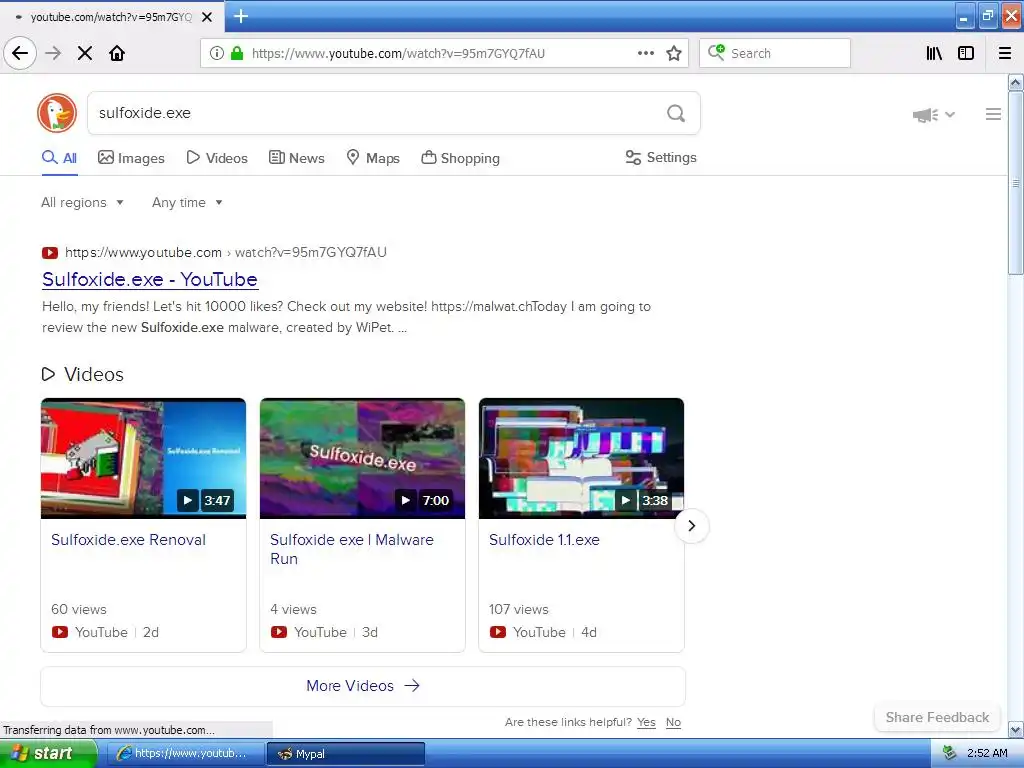Select the Mypal taskbar button
The width and height of the screenshot is (1024, 768).
[x=346, y=754]
